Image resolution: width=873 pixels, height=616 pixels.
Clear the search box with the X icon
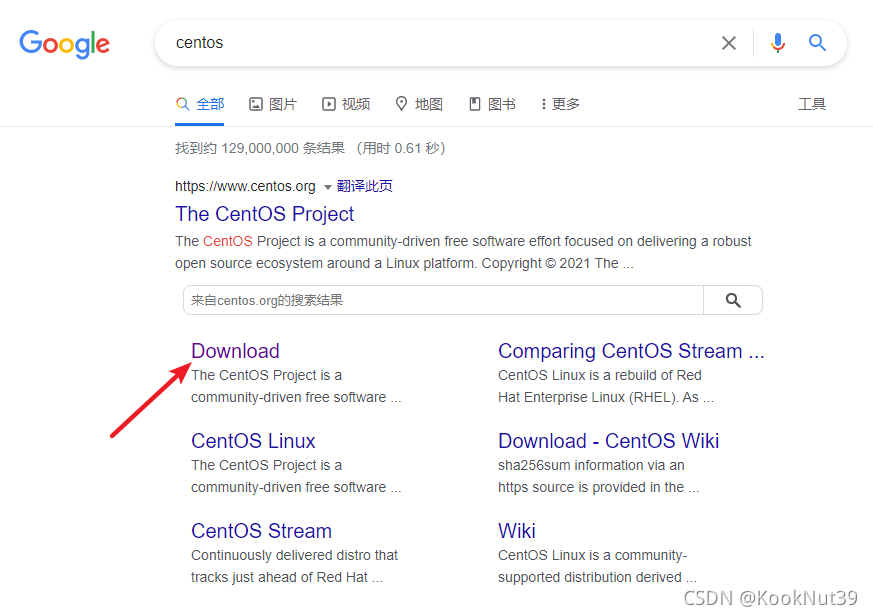729,43
